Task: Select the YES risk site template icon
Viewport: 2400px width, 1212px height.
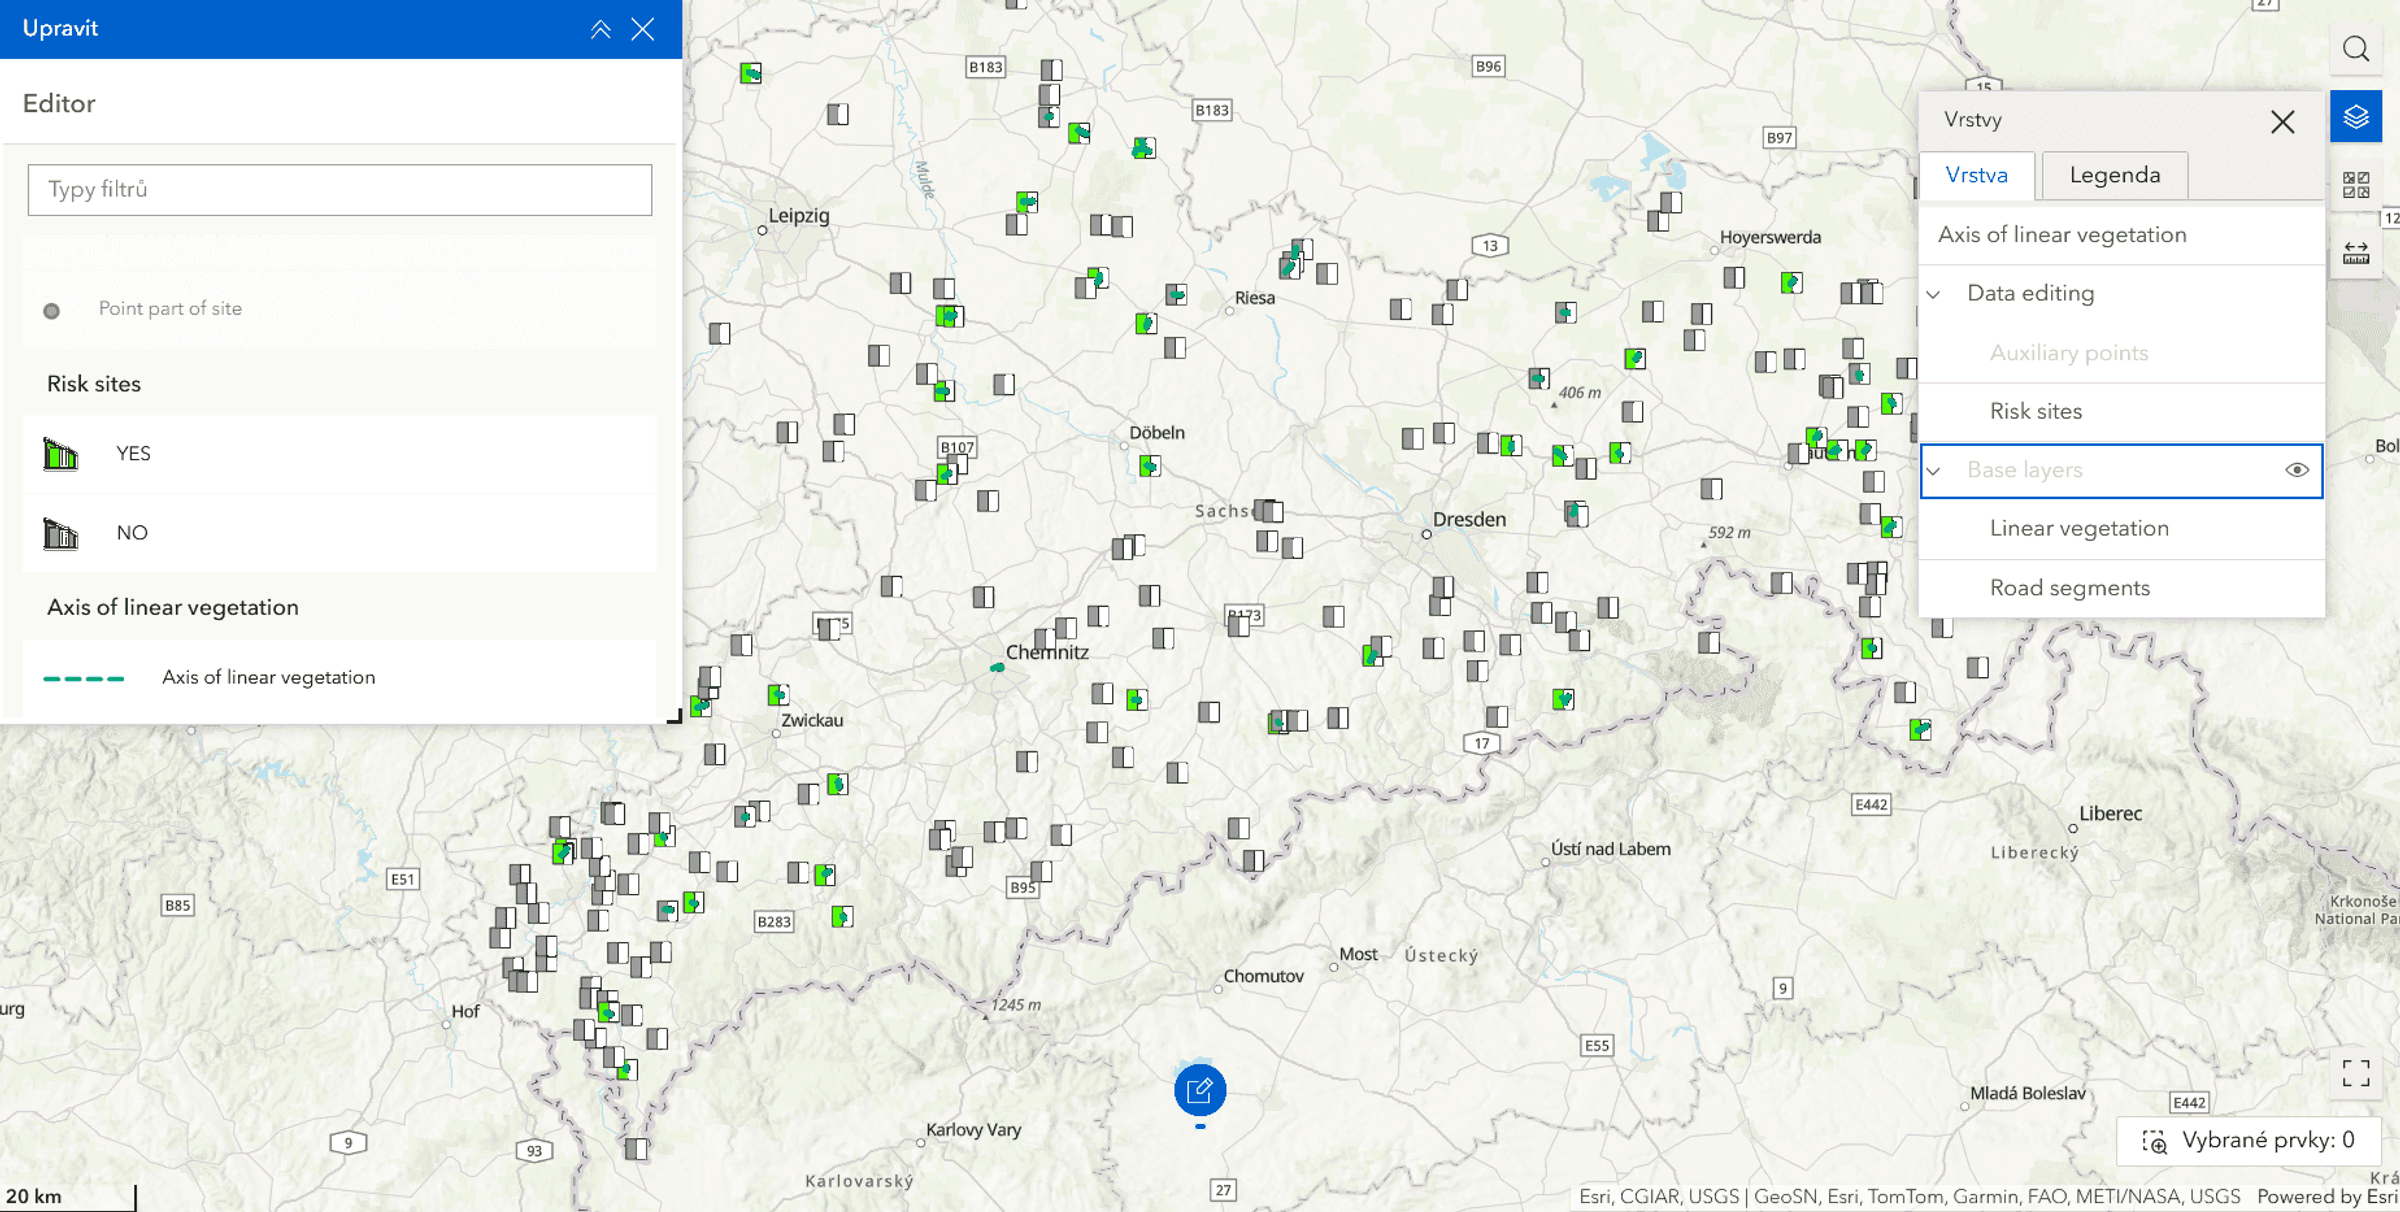Action: [x=61, y=454]
